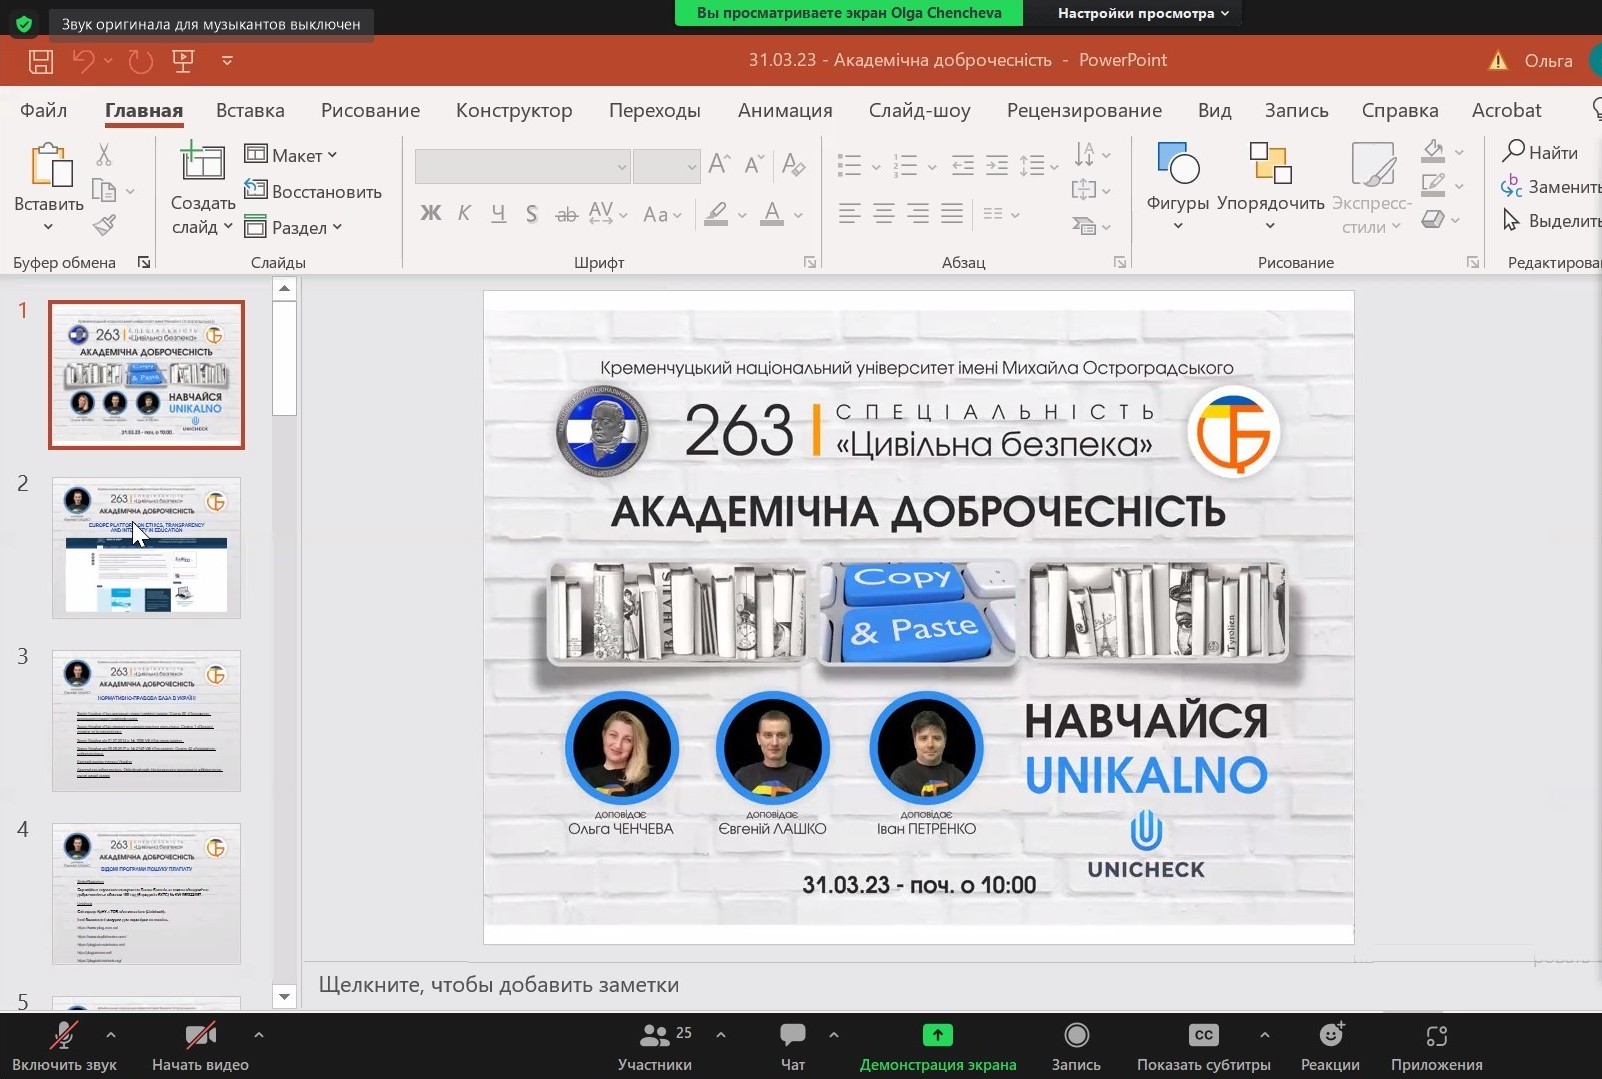
Task: Open the line spacing icon
Action: [1032, 165]
